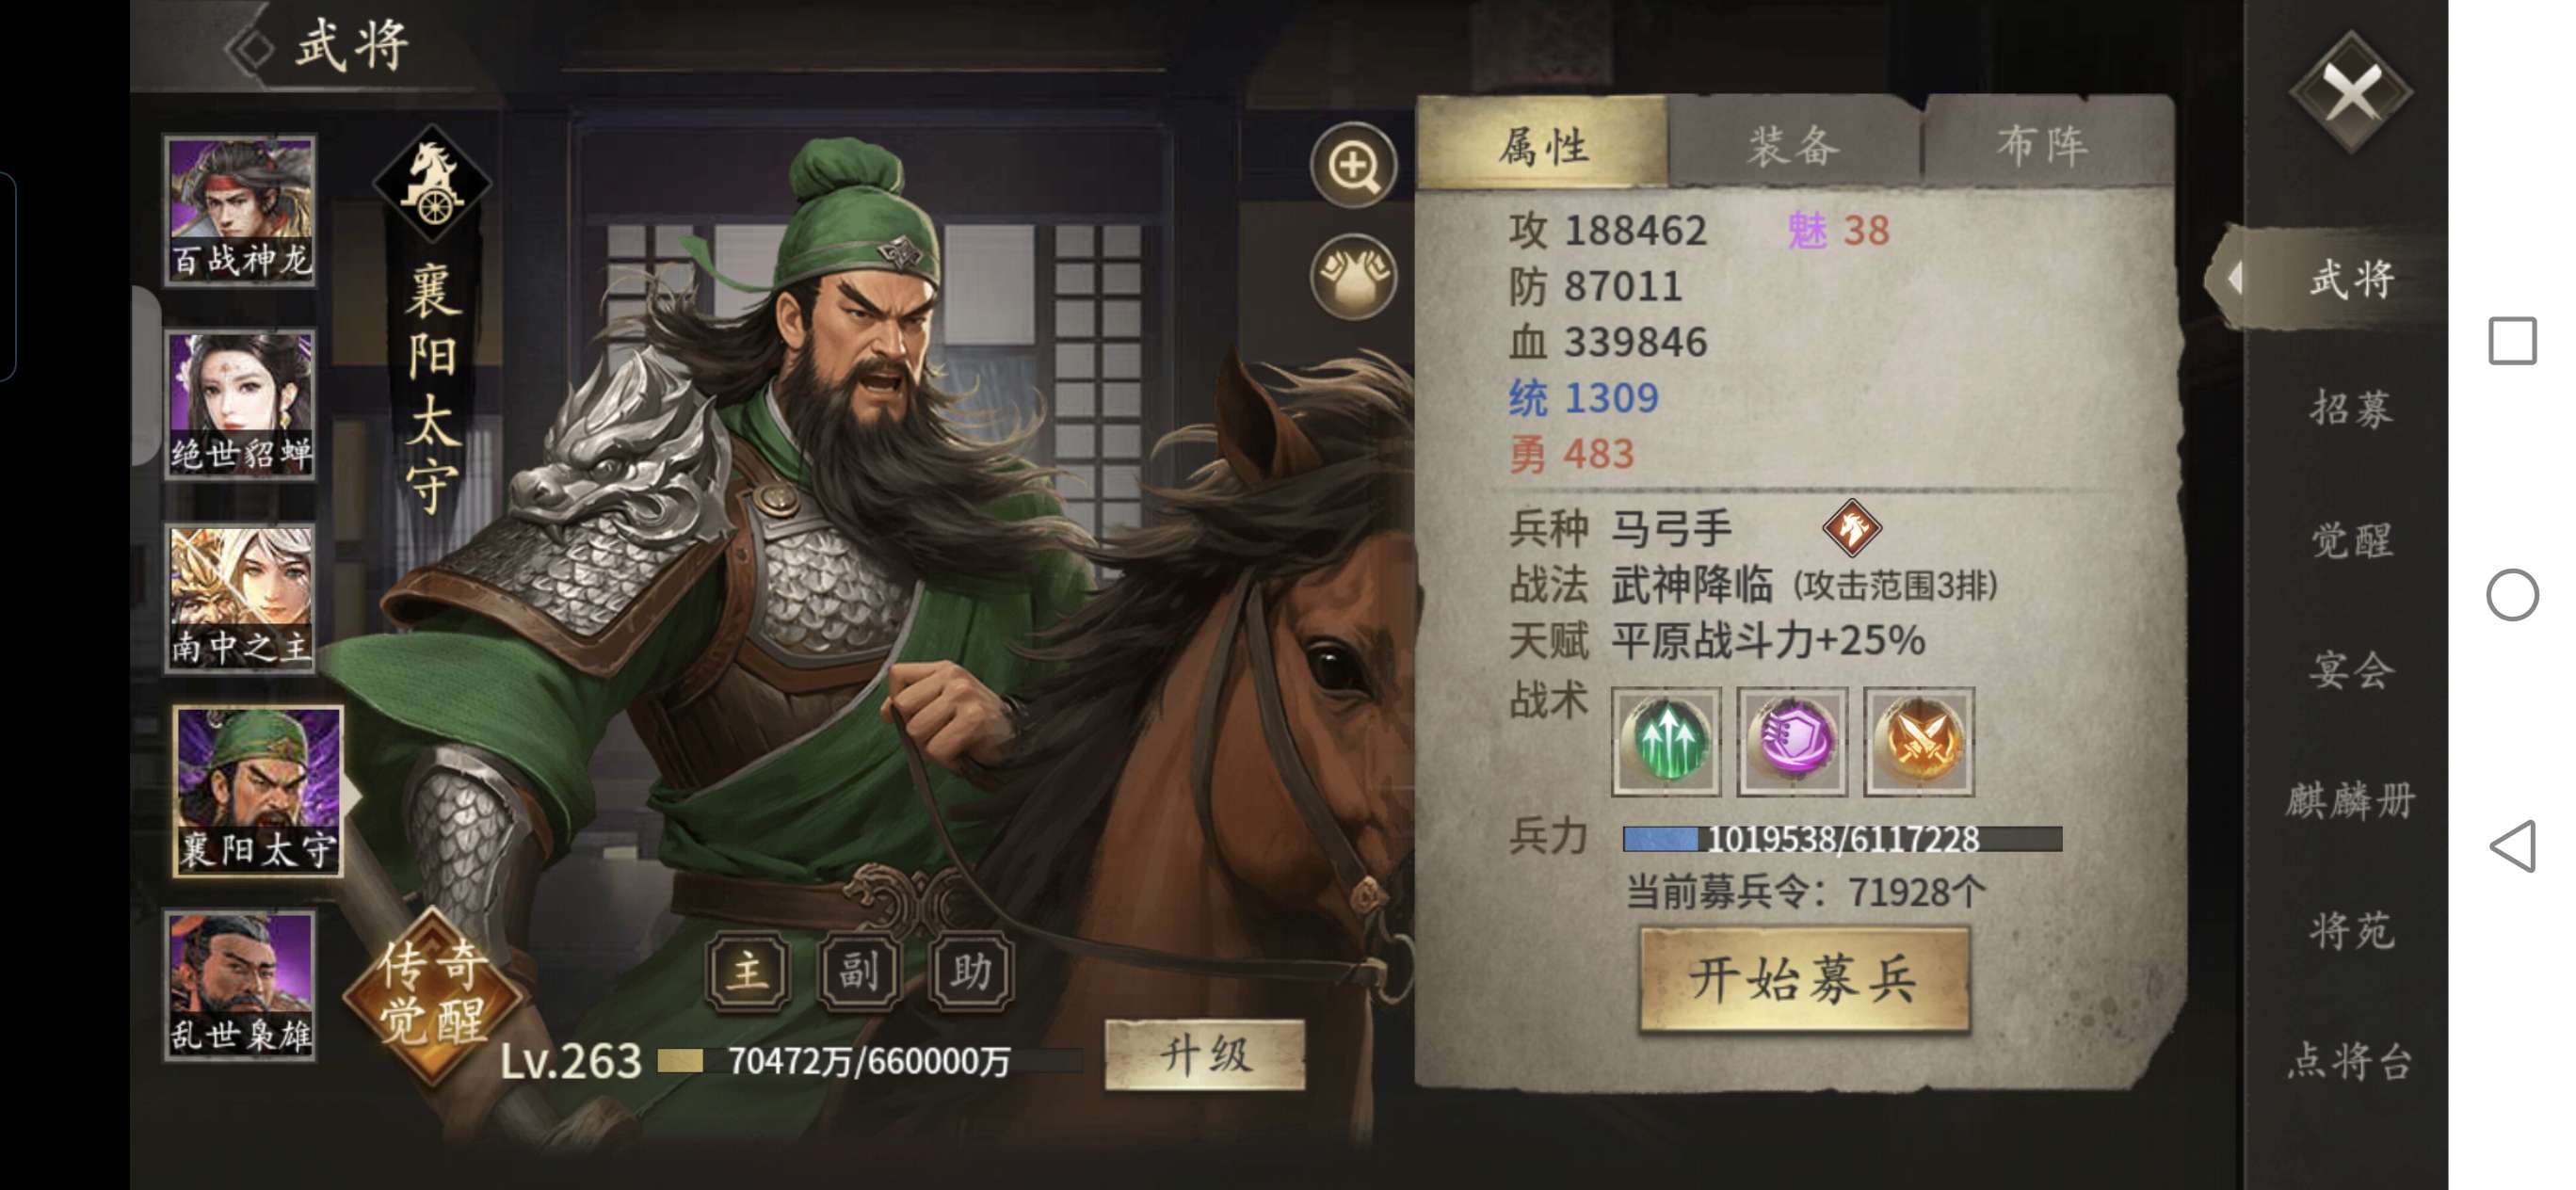Toggle the 助 assistant general slot

971,970
